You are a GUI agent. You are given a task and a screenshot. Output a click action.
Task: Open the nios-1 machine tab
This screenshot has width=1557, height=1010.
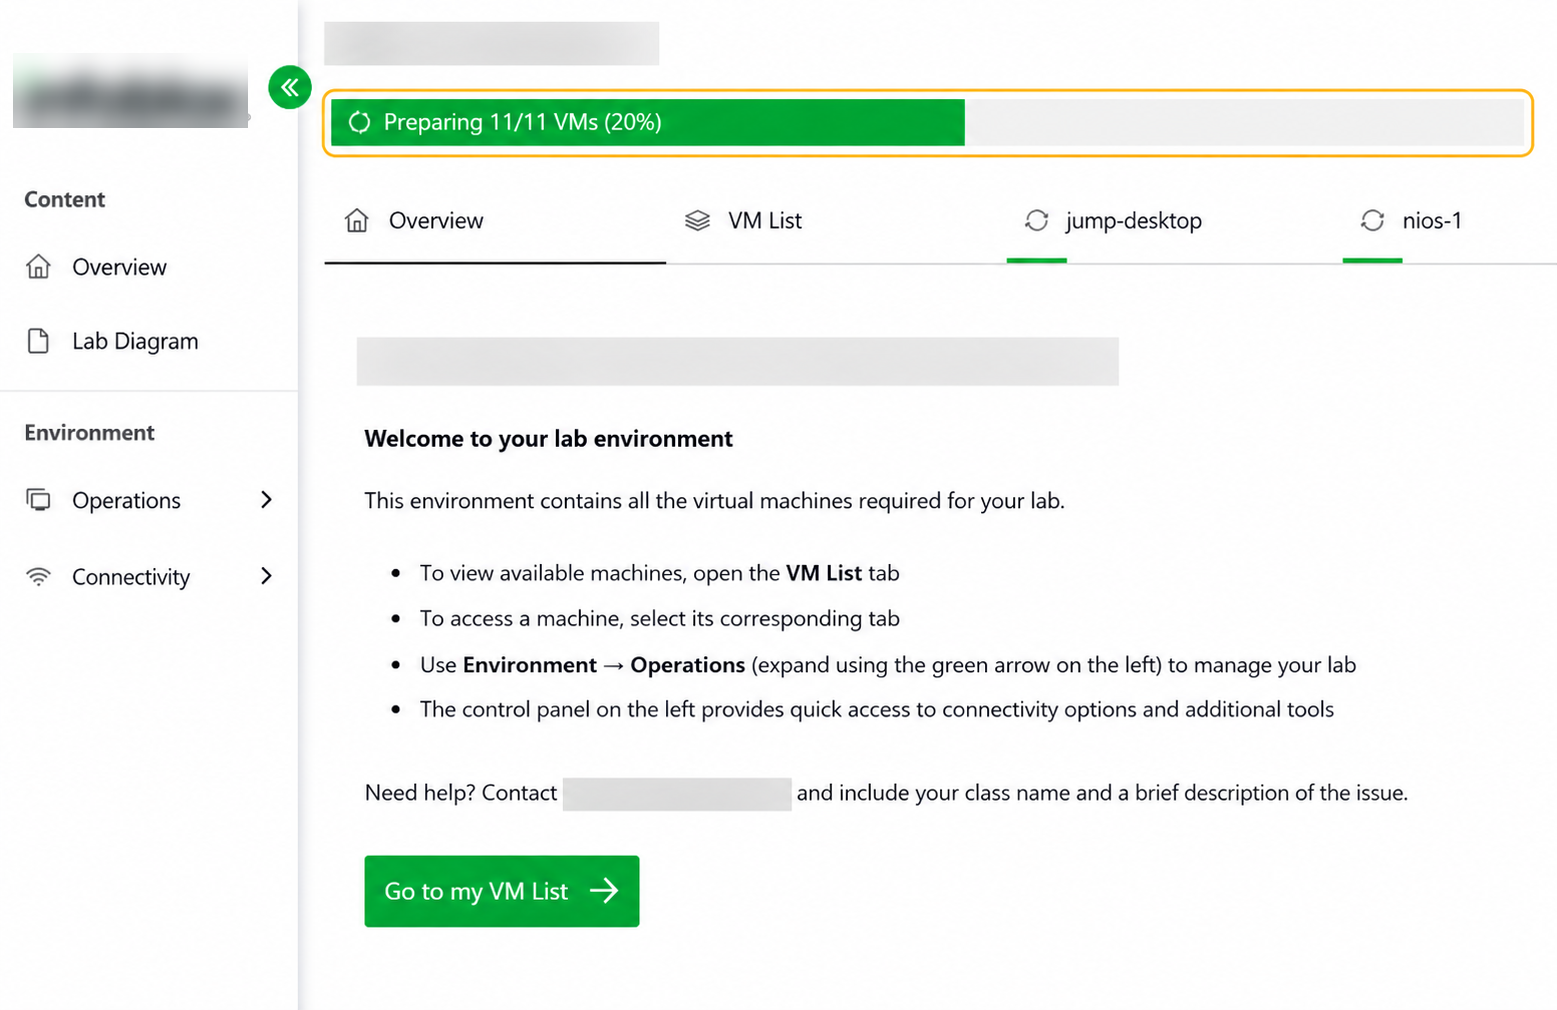[1411, 221]
